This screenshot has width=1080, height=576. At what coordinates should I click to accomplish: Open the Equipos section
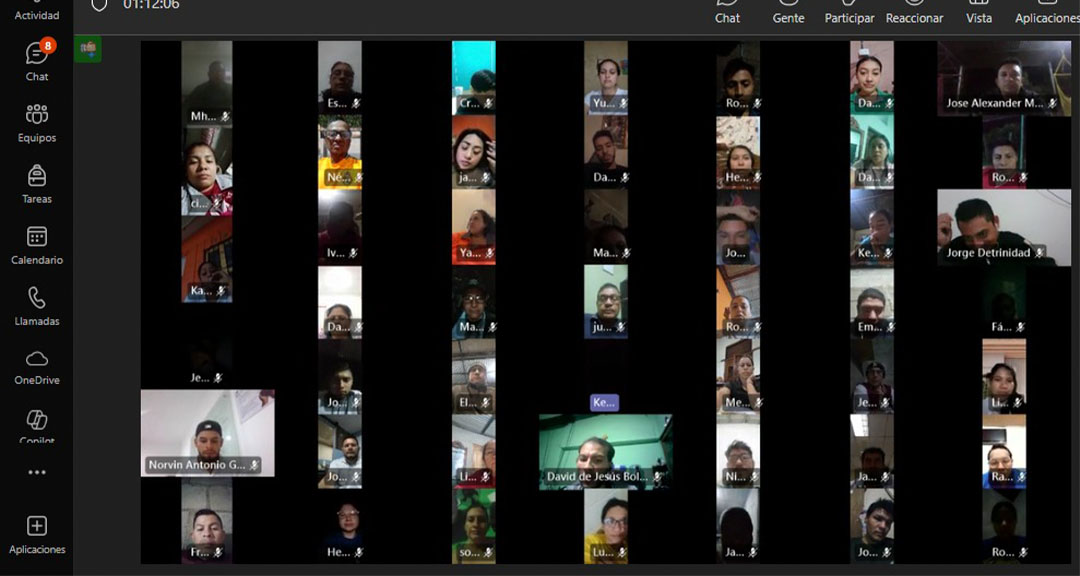click(37, 123)
